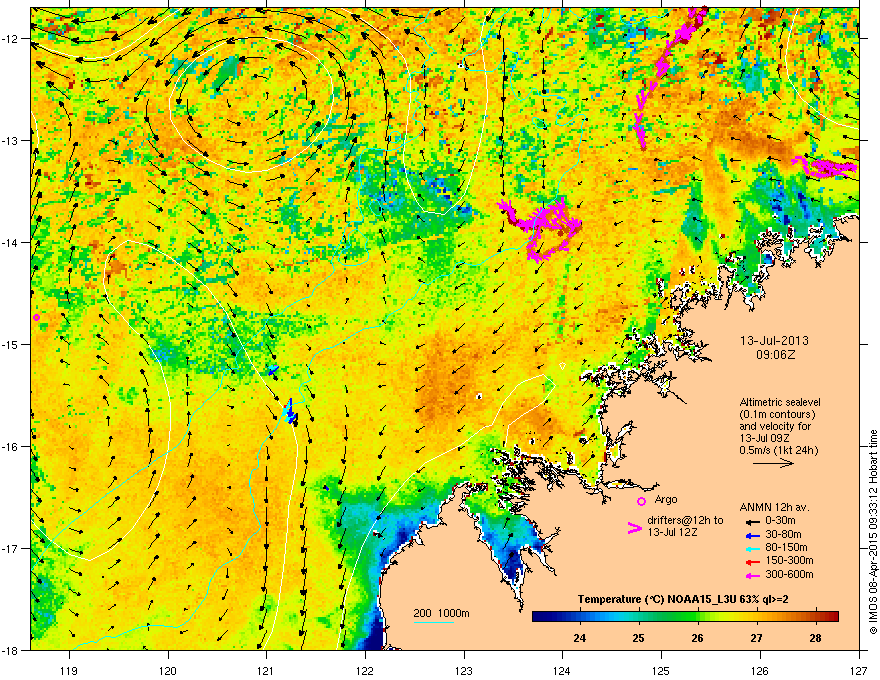Image resolution: width=880 pixels, height=680 pixels.
Task: Click the '125' longitude axis label
Action: click(x=661, y=670)
